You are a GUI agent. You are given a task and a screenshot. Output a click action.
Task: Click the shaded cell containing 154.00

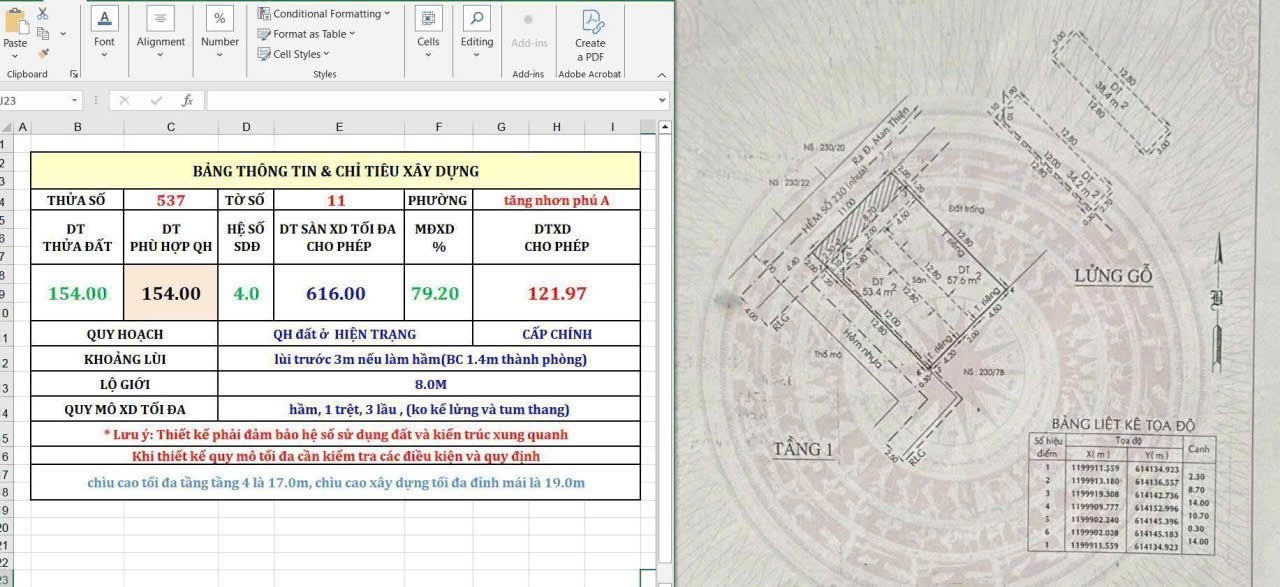tap(171, 293)
